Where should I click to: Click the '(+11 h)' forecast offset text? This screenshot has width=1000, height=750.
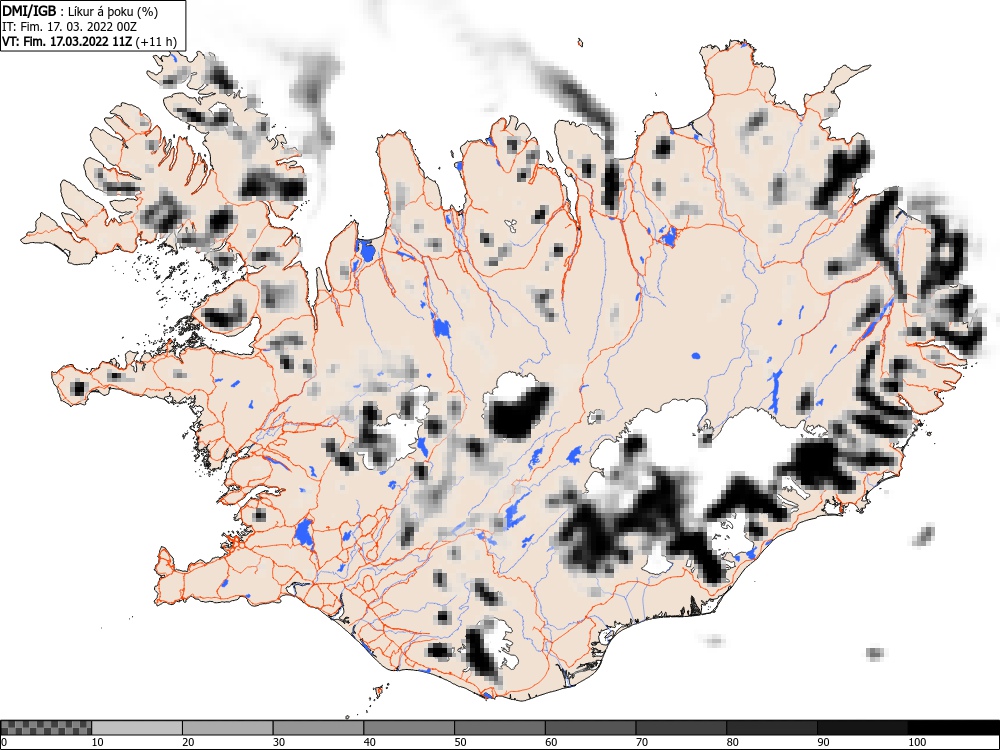tap(156, 42)
